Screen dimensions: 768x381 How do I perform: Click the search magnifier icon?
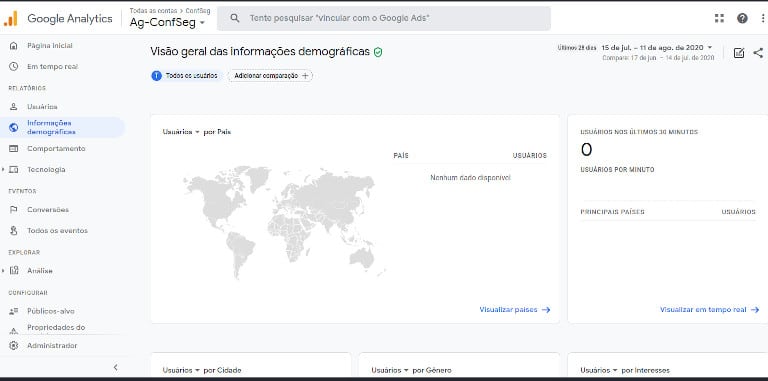(235, 18)
